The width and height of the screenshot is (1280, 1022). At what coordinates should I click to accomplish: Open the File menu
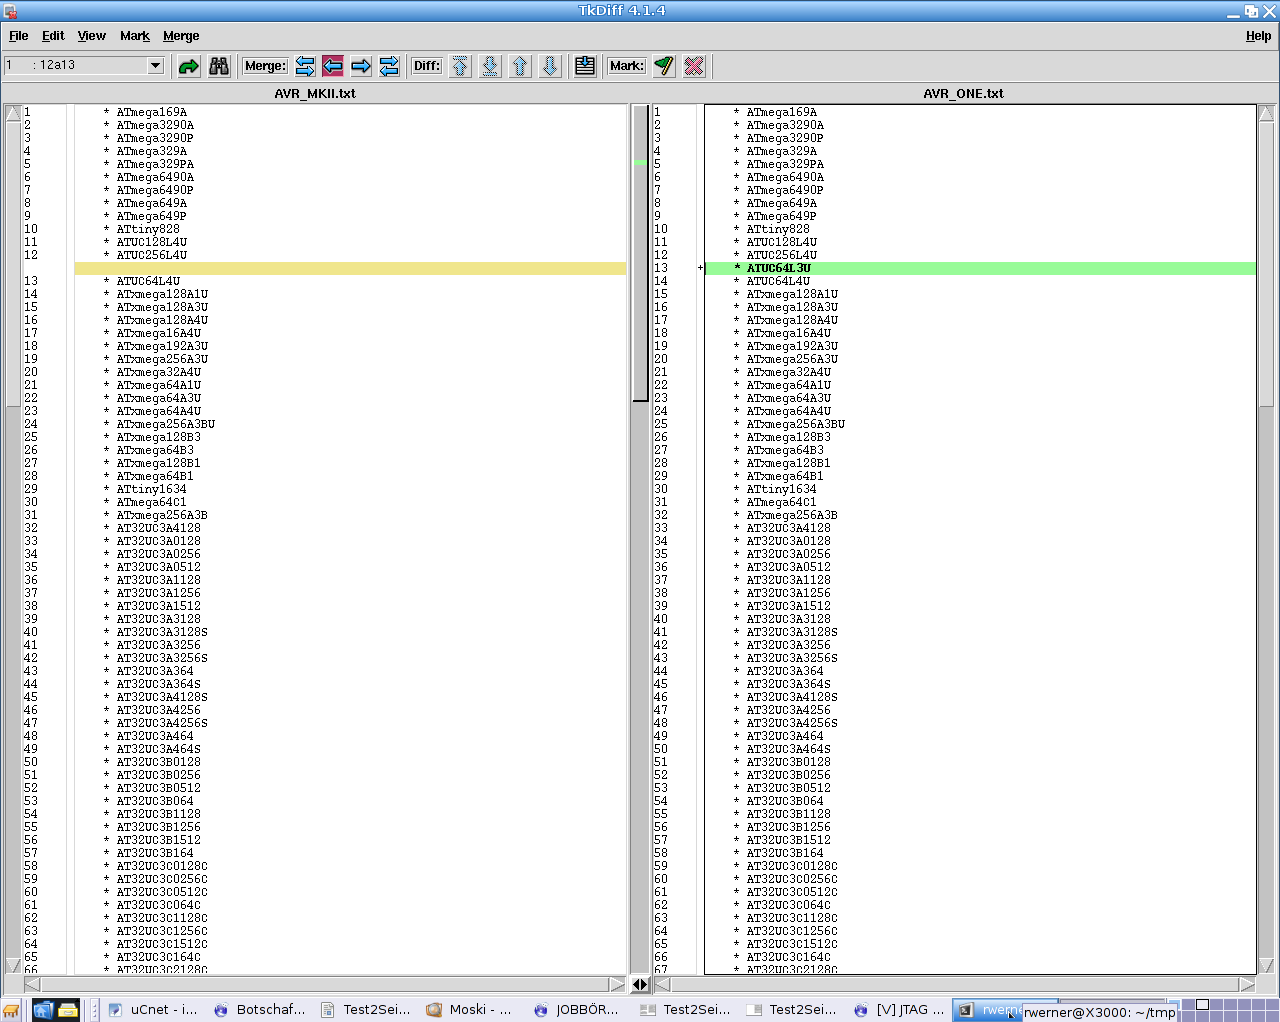[18, 36]
